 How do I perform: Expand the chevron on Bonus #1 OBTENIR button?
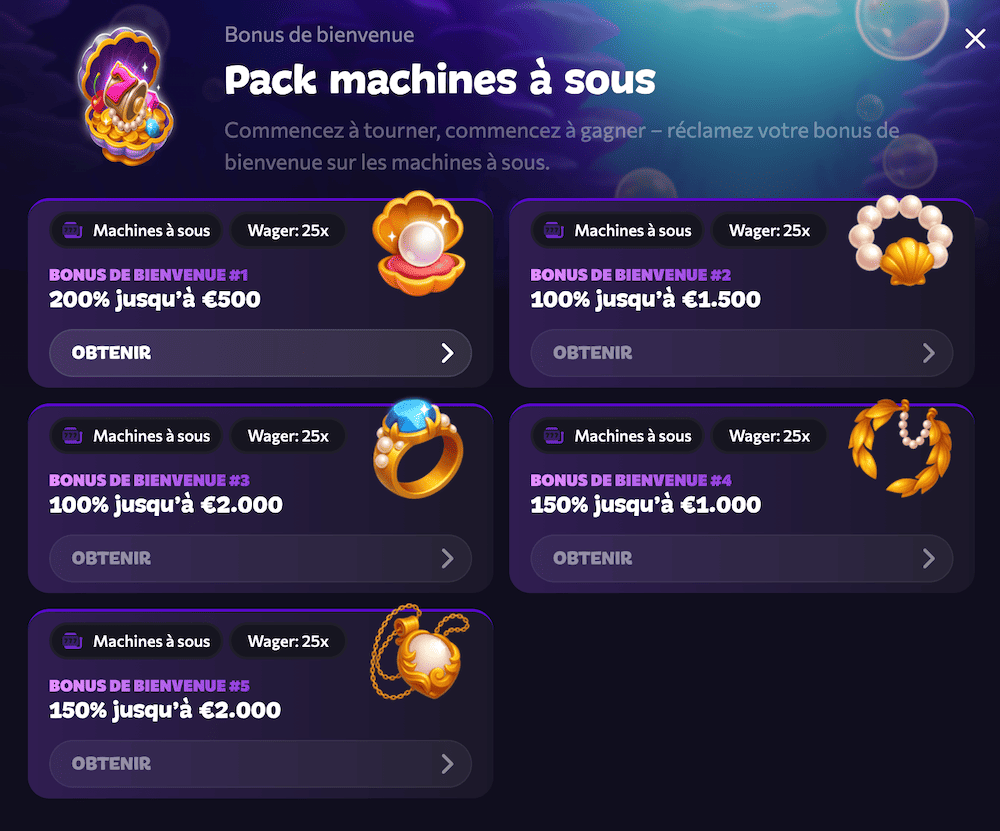[449, 353]
